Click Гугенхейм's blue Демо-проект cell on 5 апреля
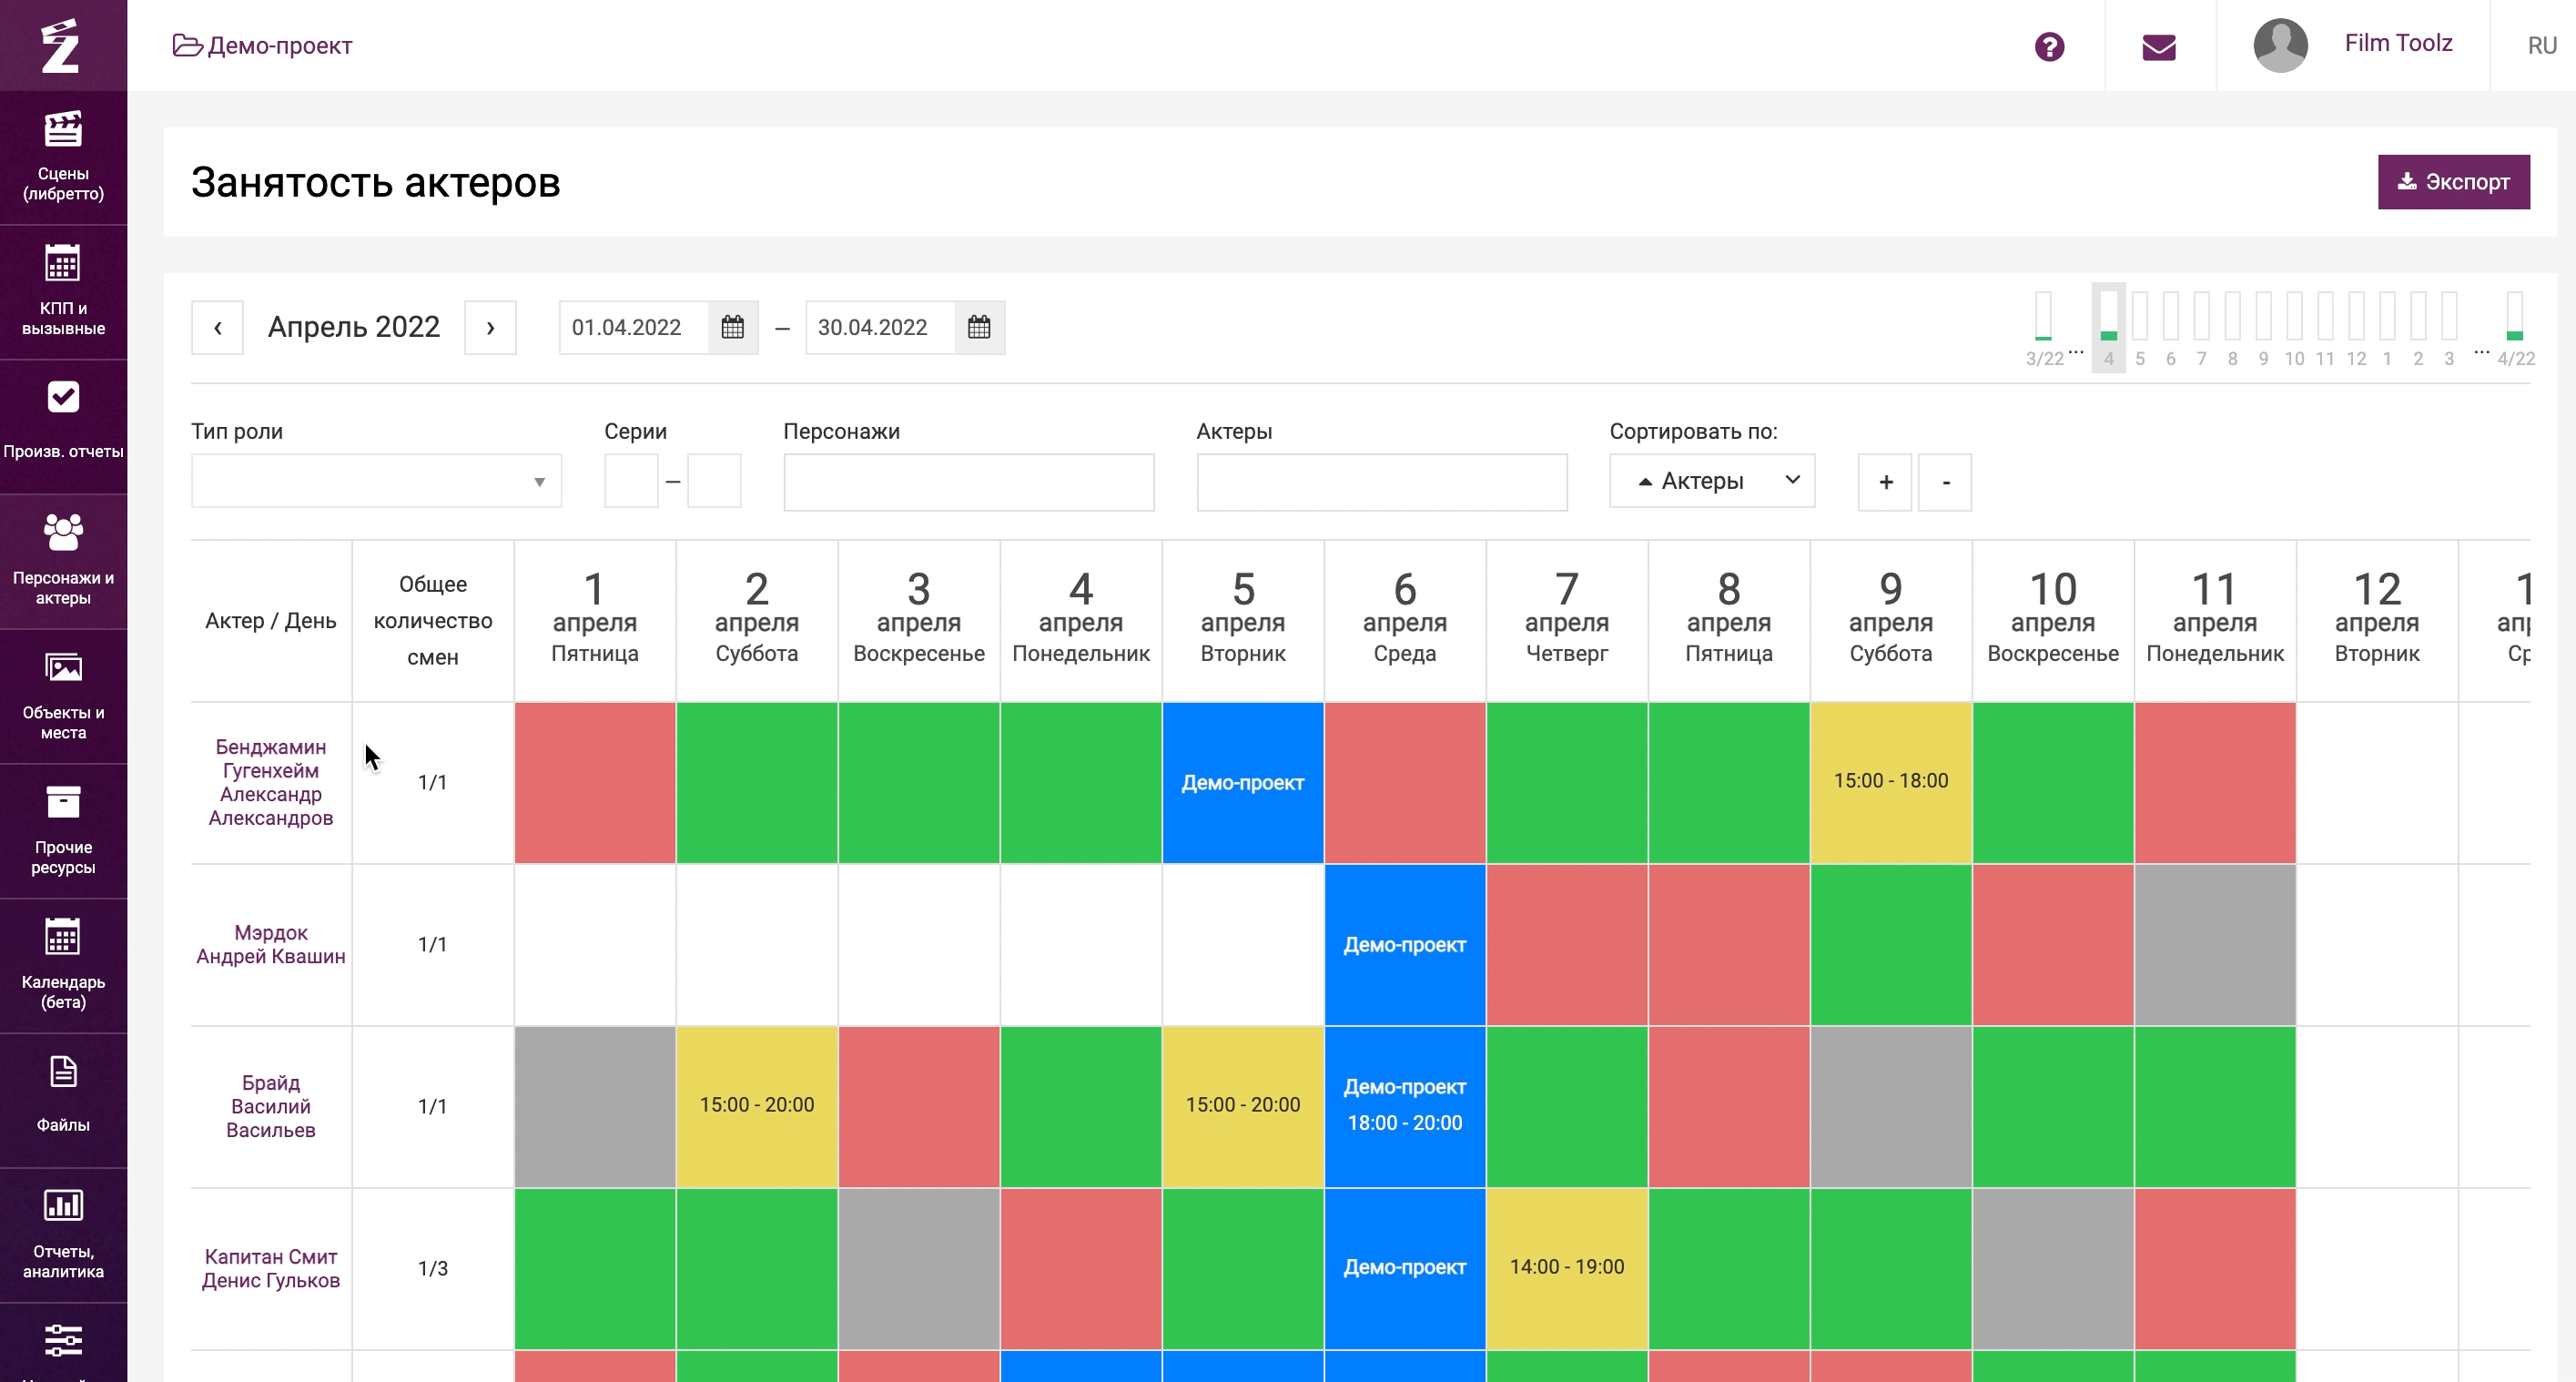This screenshot has height=1382, width=2576. (x=1242, y=782)
